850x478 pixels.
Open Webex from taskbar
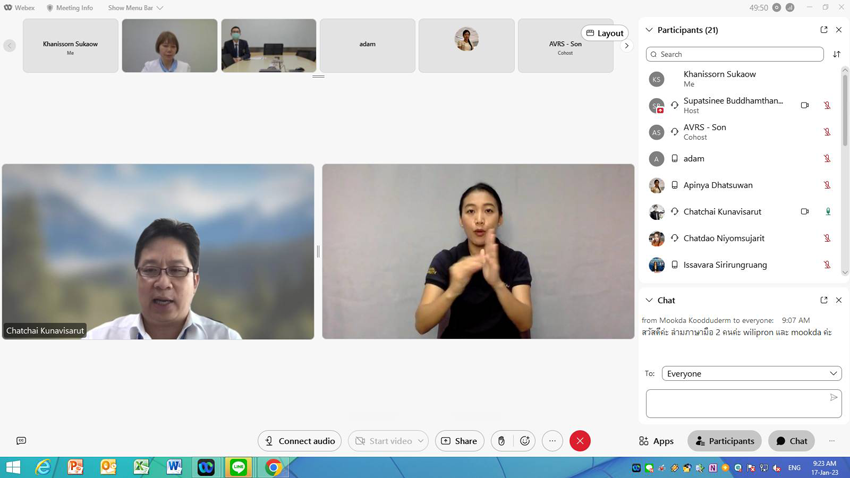click(x=206, y=467)
